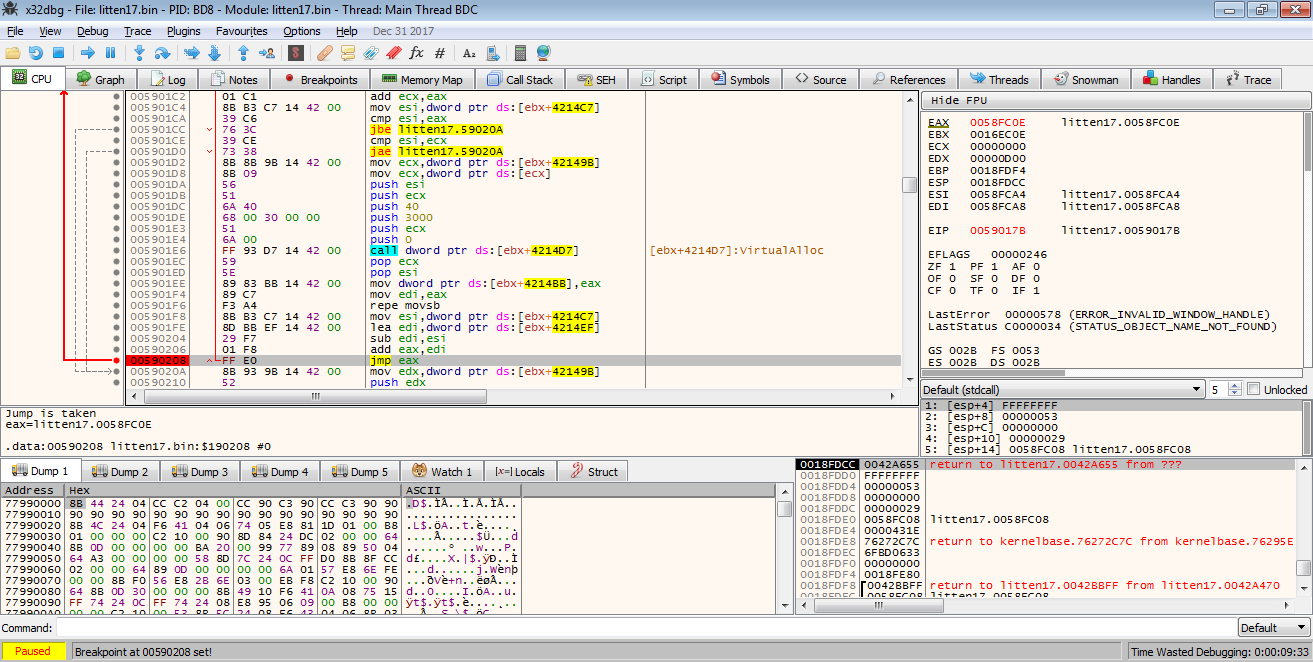Open the Default (stdcall) calling convention dropdown

(x=1062, y=389)
